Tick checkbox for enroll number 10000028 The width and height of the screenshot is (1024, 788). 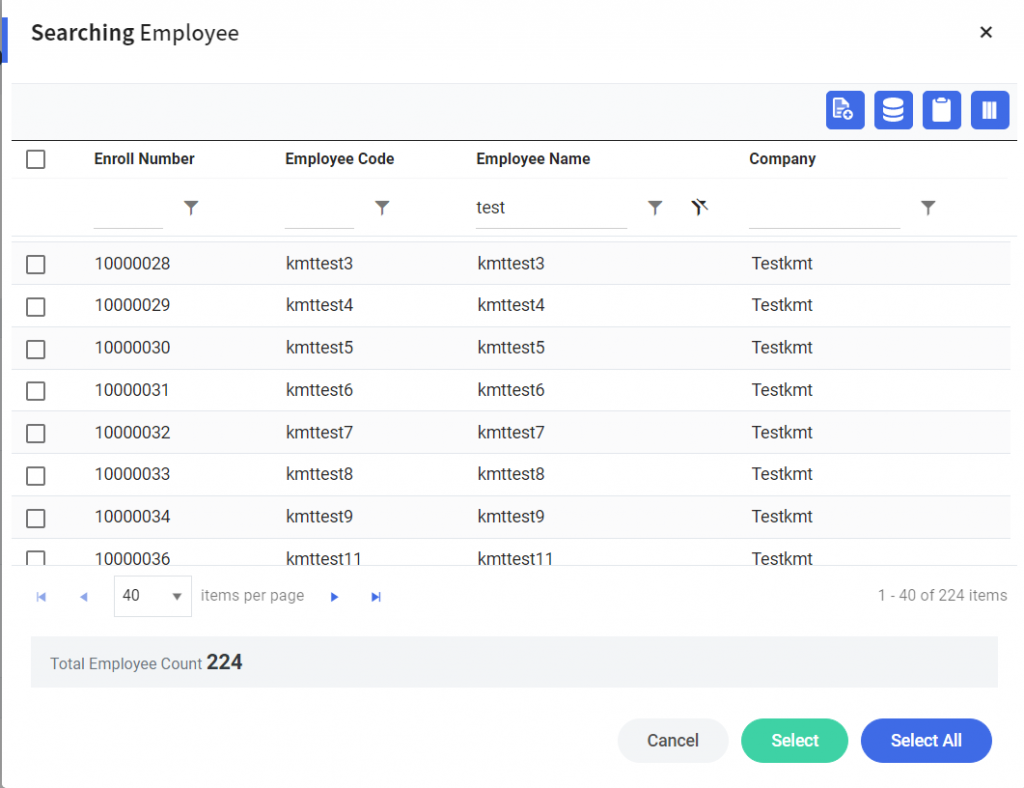click(x=36, y=264)
